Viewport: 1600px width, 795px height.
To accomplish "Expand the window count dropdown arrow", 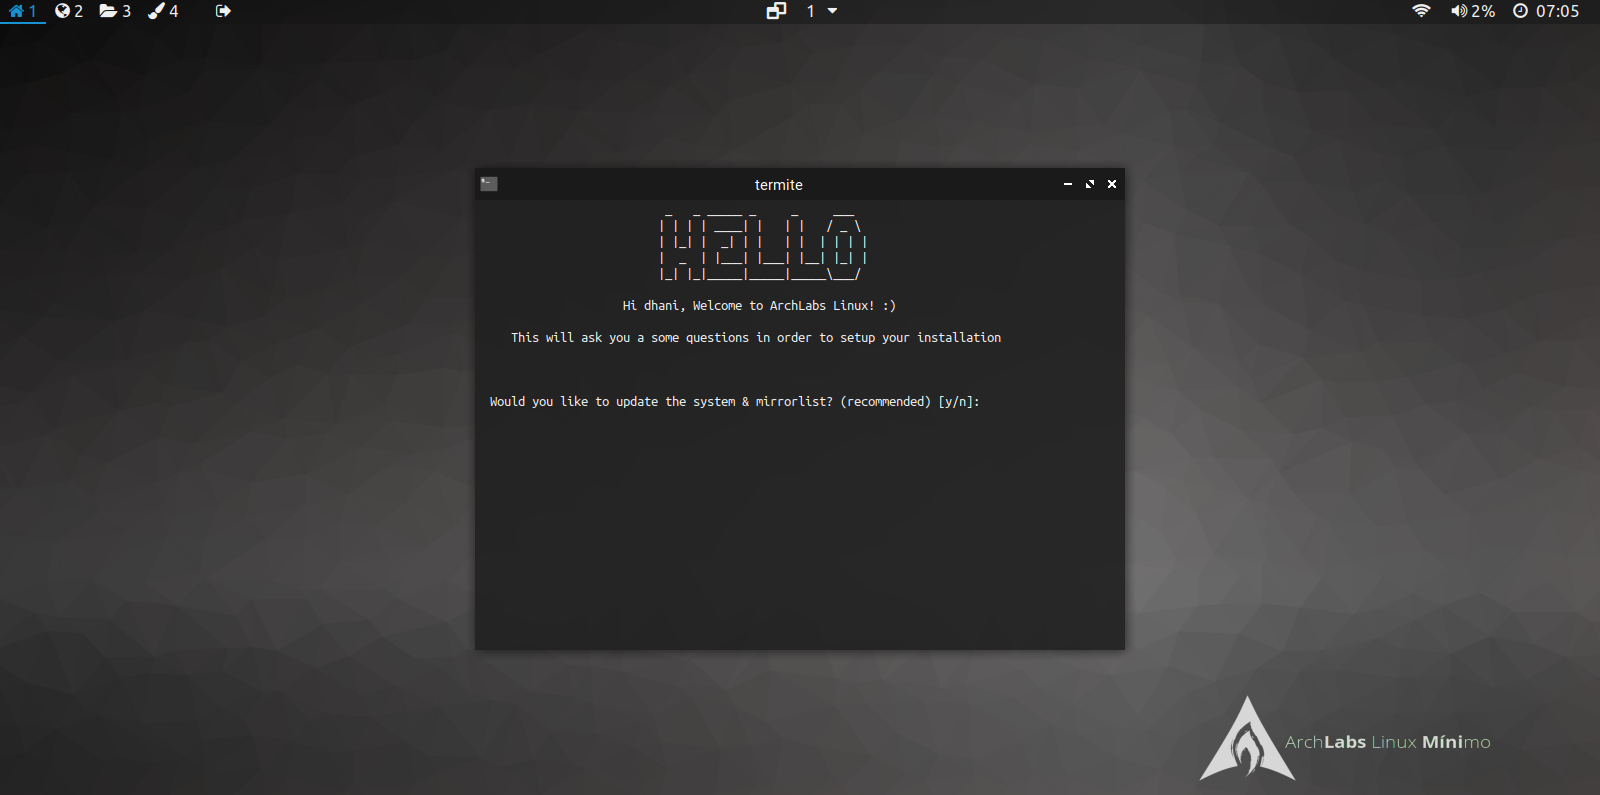I will [x=832, y=11].
